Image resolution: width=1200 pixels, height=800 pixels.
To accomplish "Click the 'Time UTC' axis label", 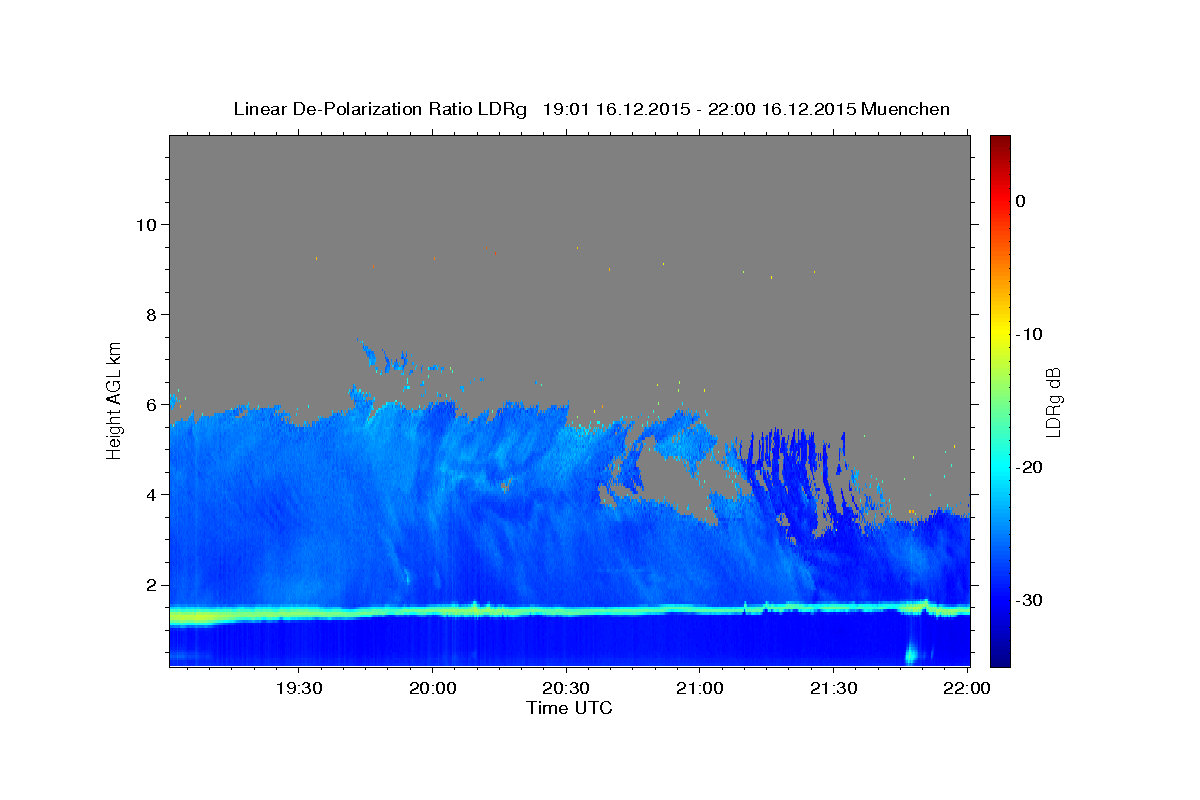I will (569, 708).
